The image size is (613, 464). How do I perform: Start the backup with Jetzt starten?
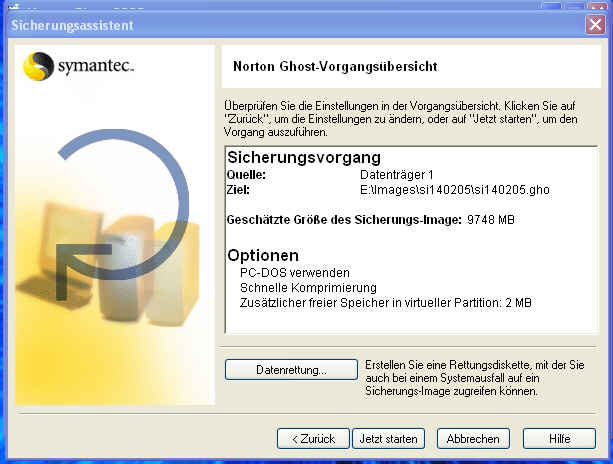point(388,439)
